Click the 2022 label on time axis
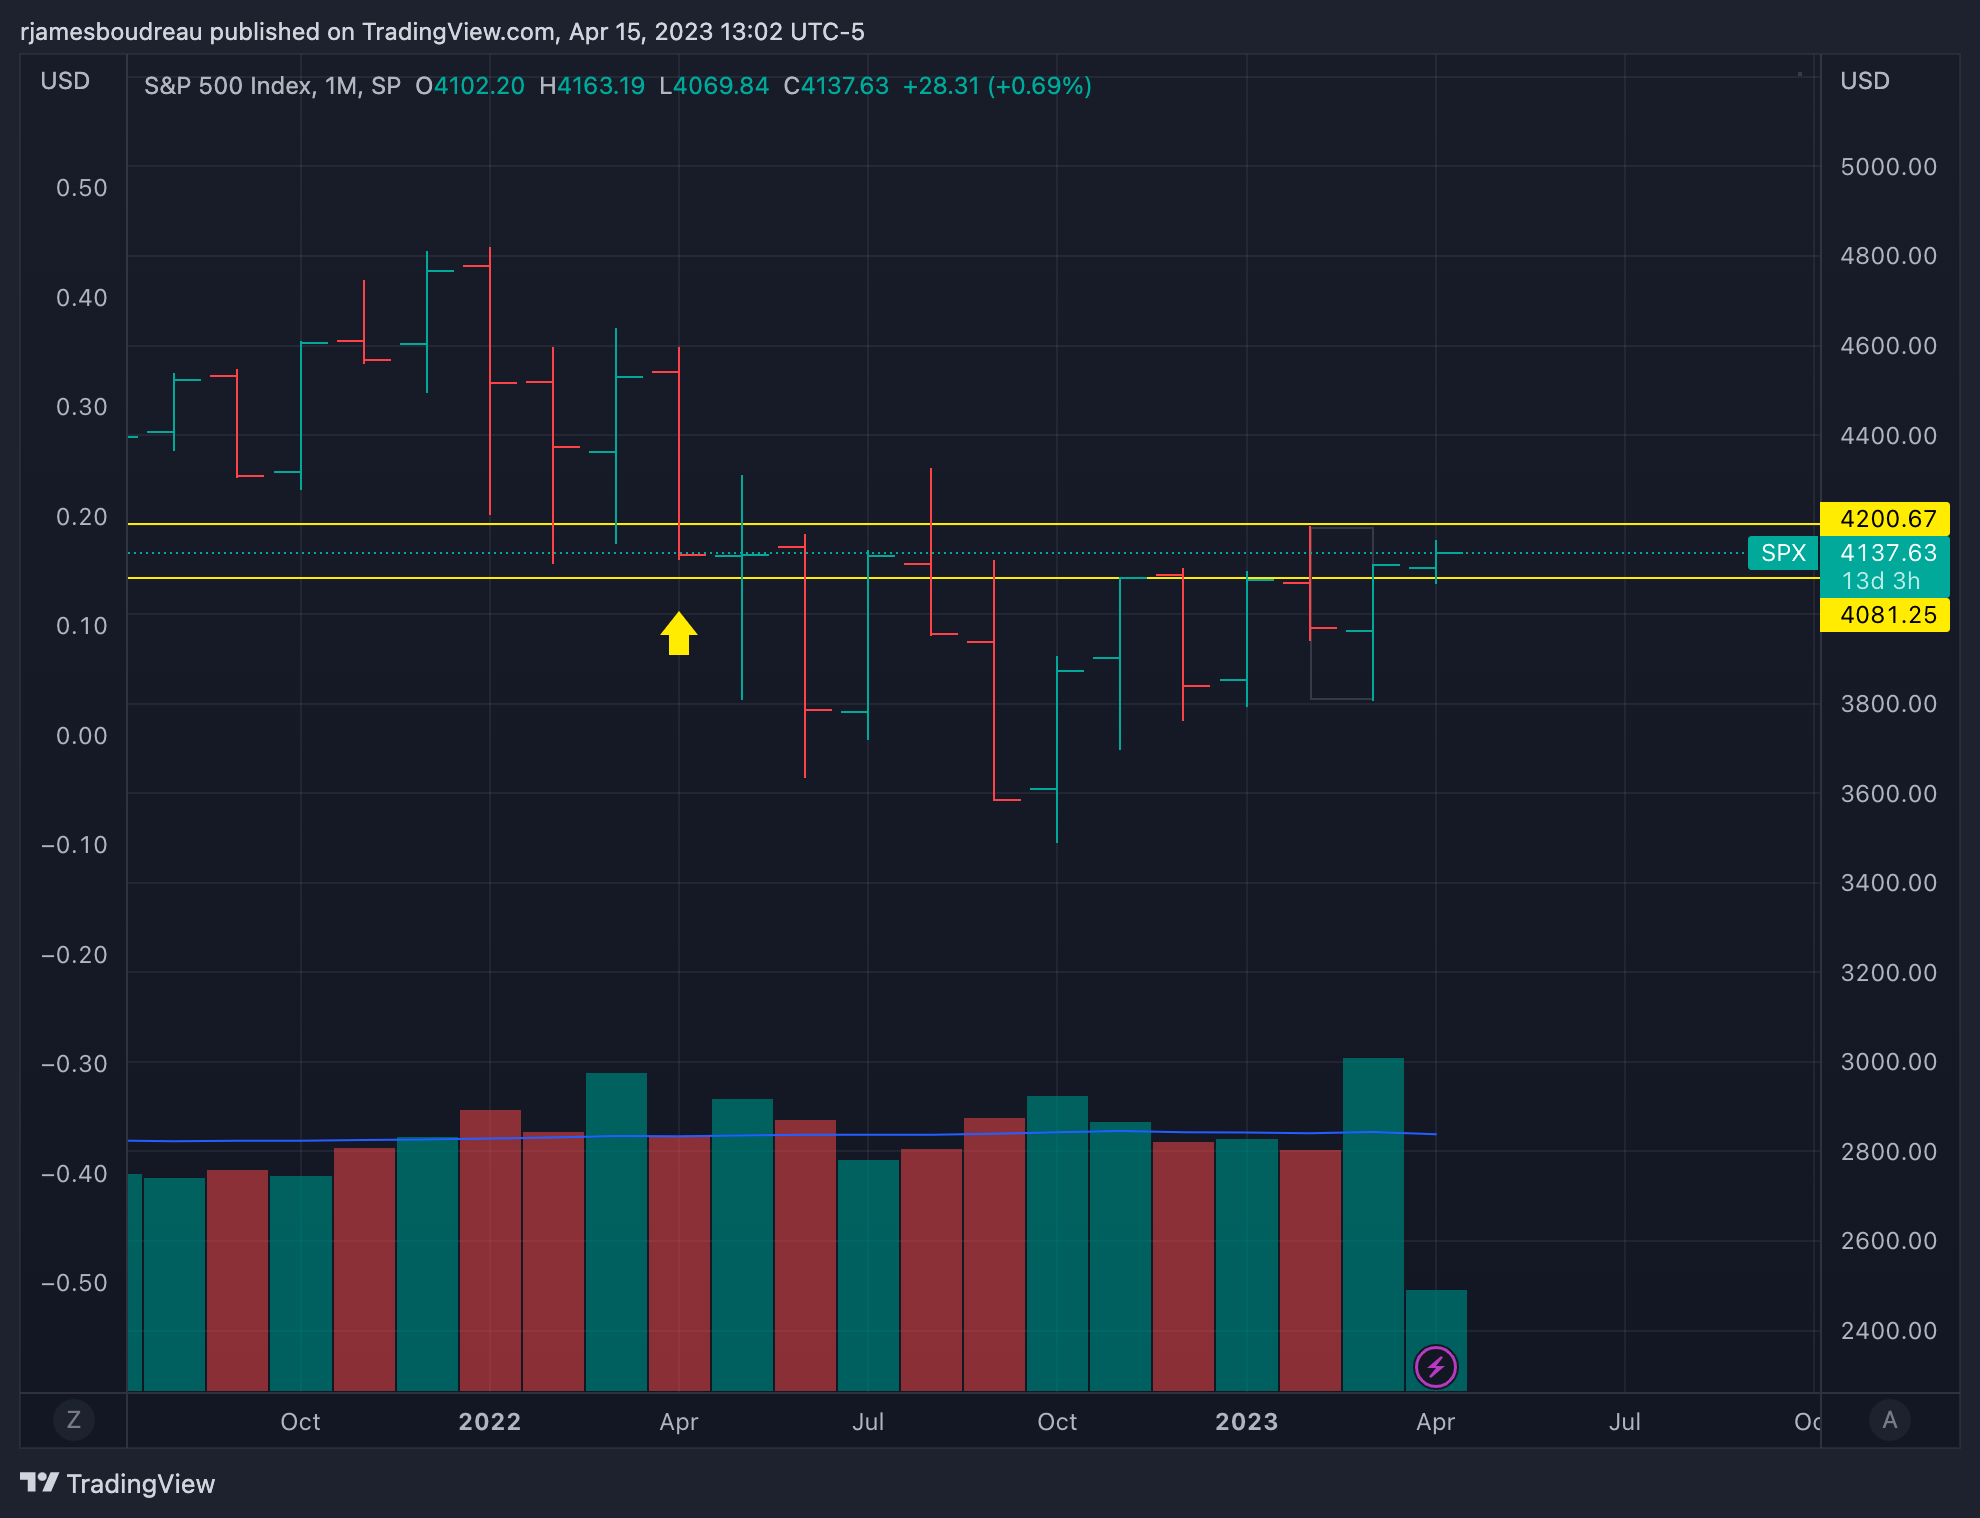The image size is (1980, 1518). (x=489, y=1421)
